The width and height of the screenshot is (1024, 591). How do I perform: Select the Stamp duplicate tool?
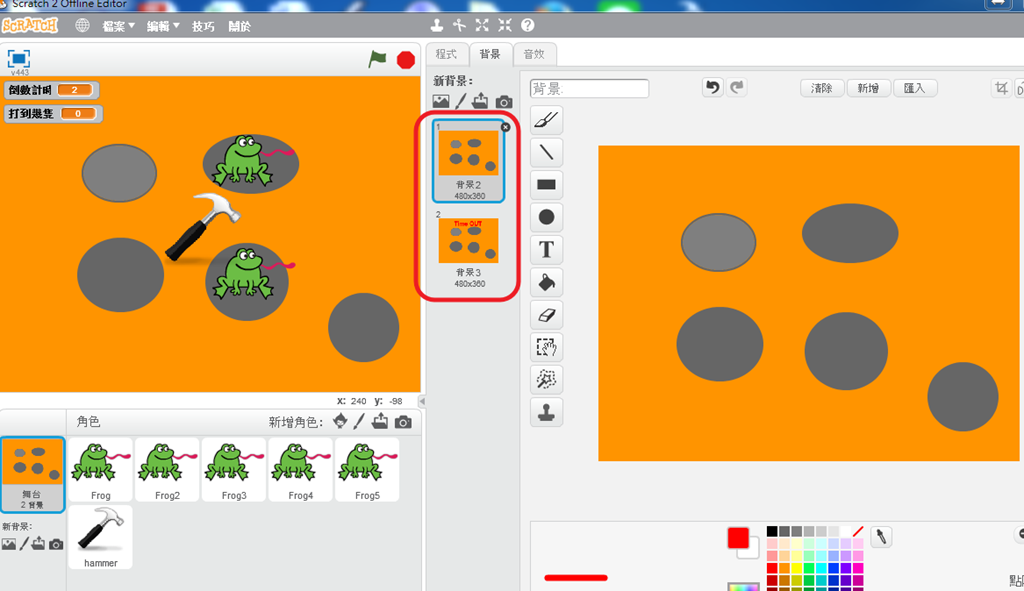coord(547,412)
